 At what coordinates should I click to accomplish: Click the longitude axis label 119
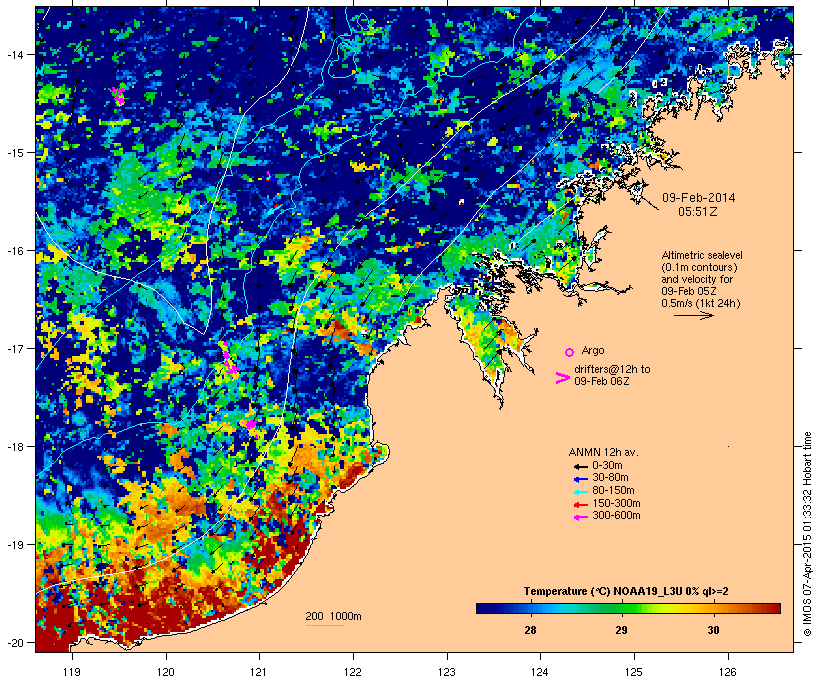point(72,672)
